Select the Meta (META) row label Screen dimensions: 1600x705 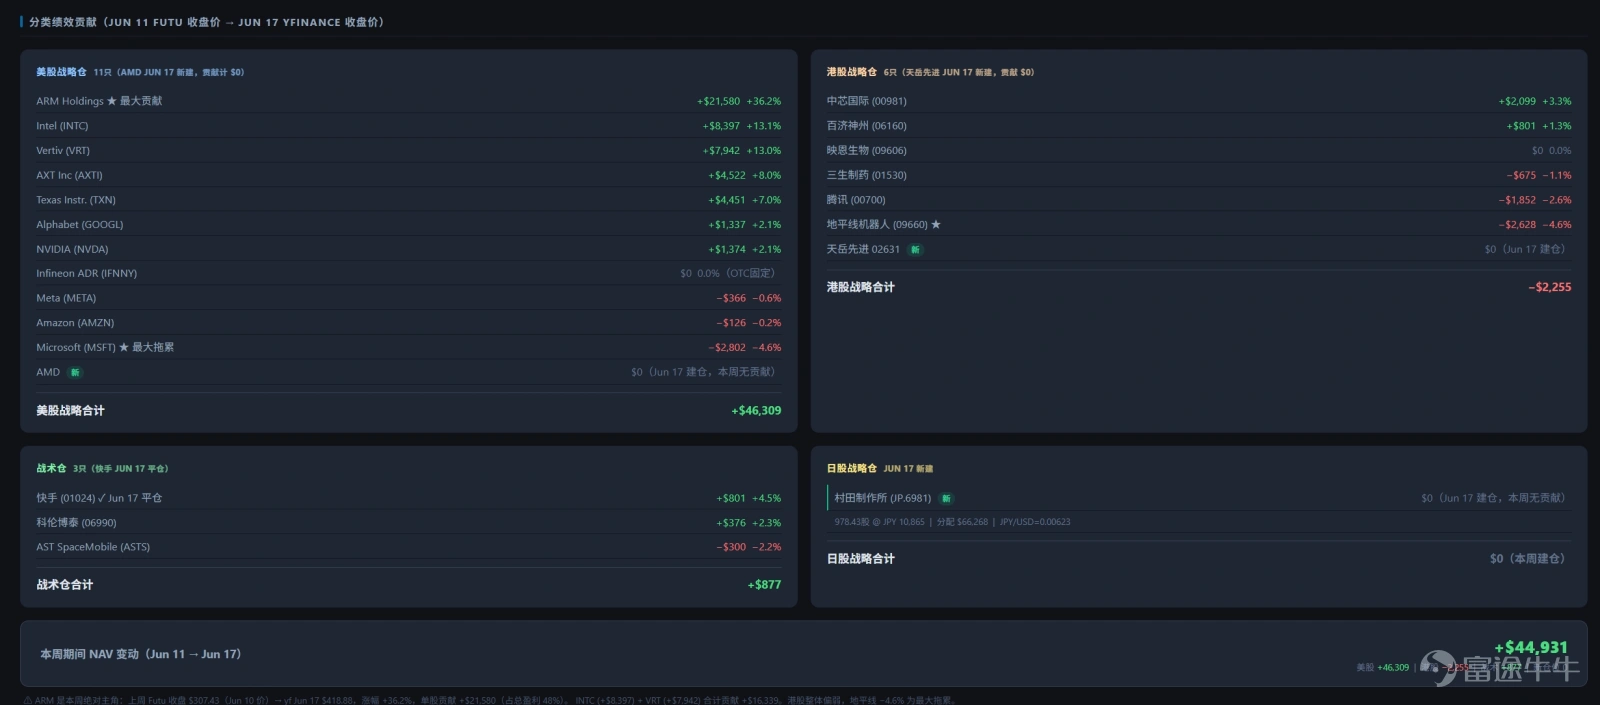(66, 298)
